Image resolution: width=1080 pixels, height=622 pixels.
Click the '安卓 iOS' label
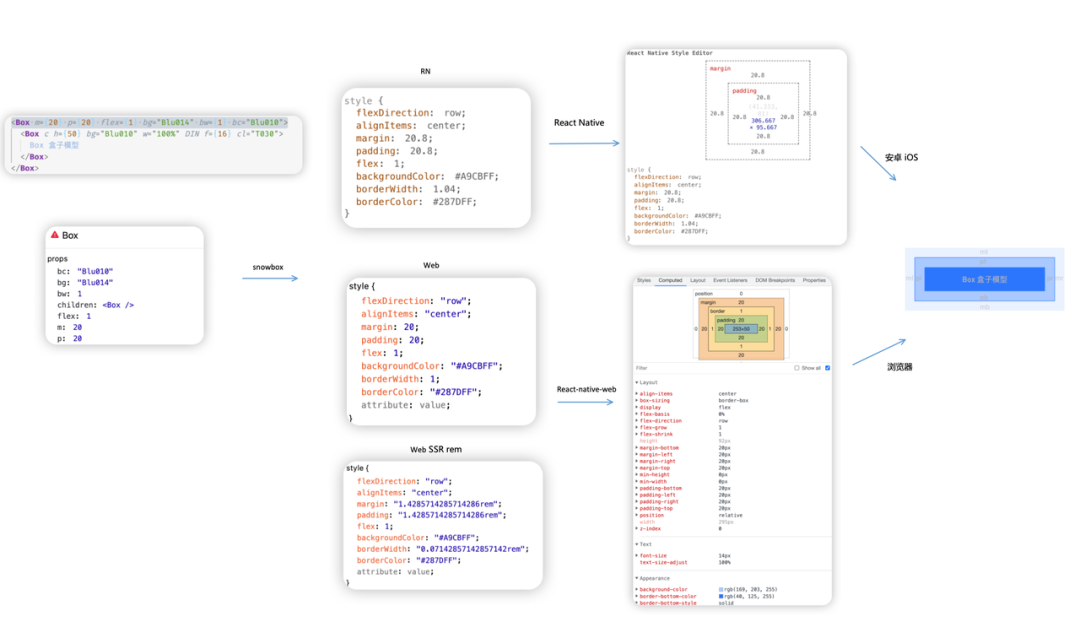click(902, 158)
